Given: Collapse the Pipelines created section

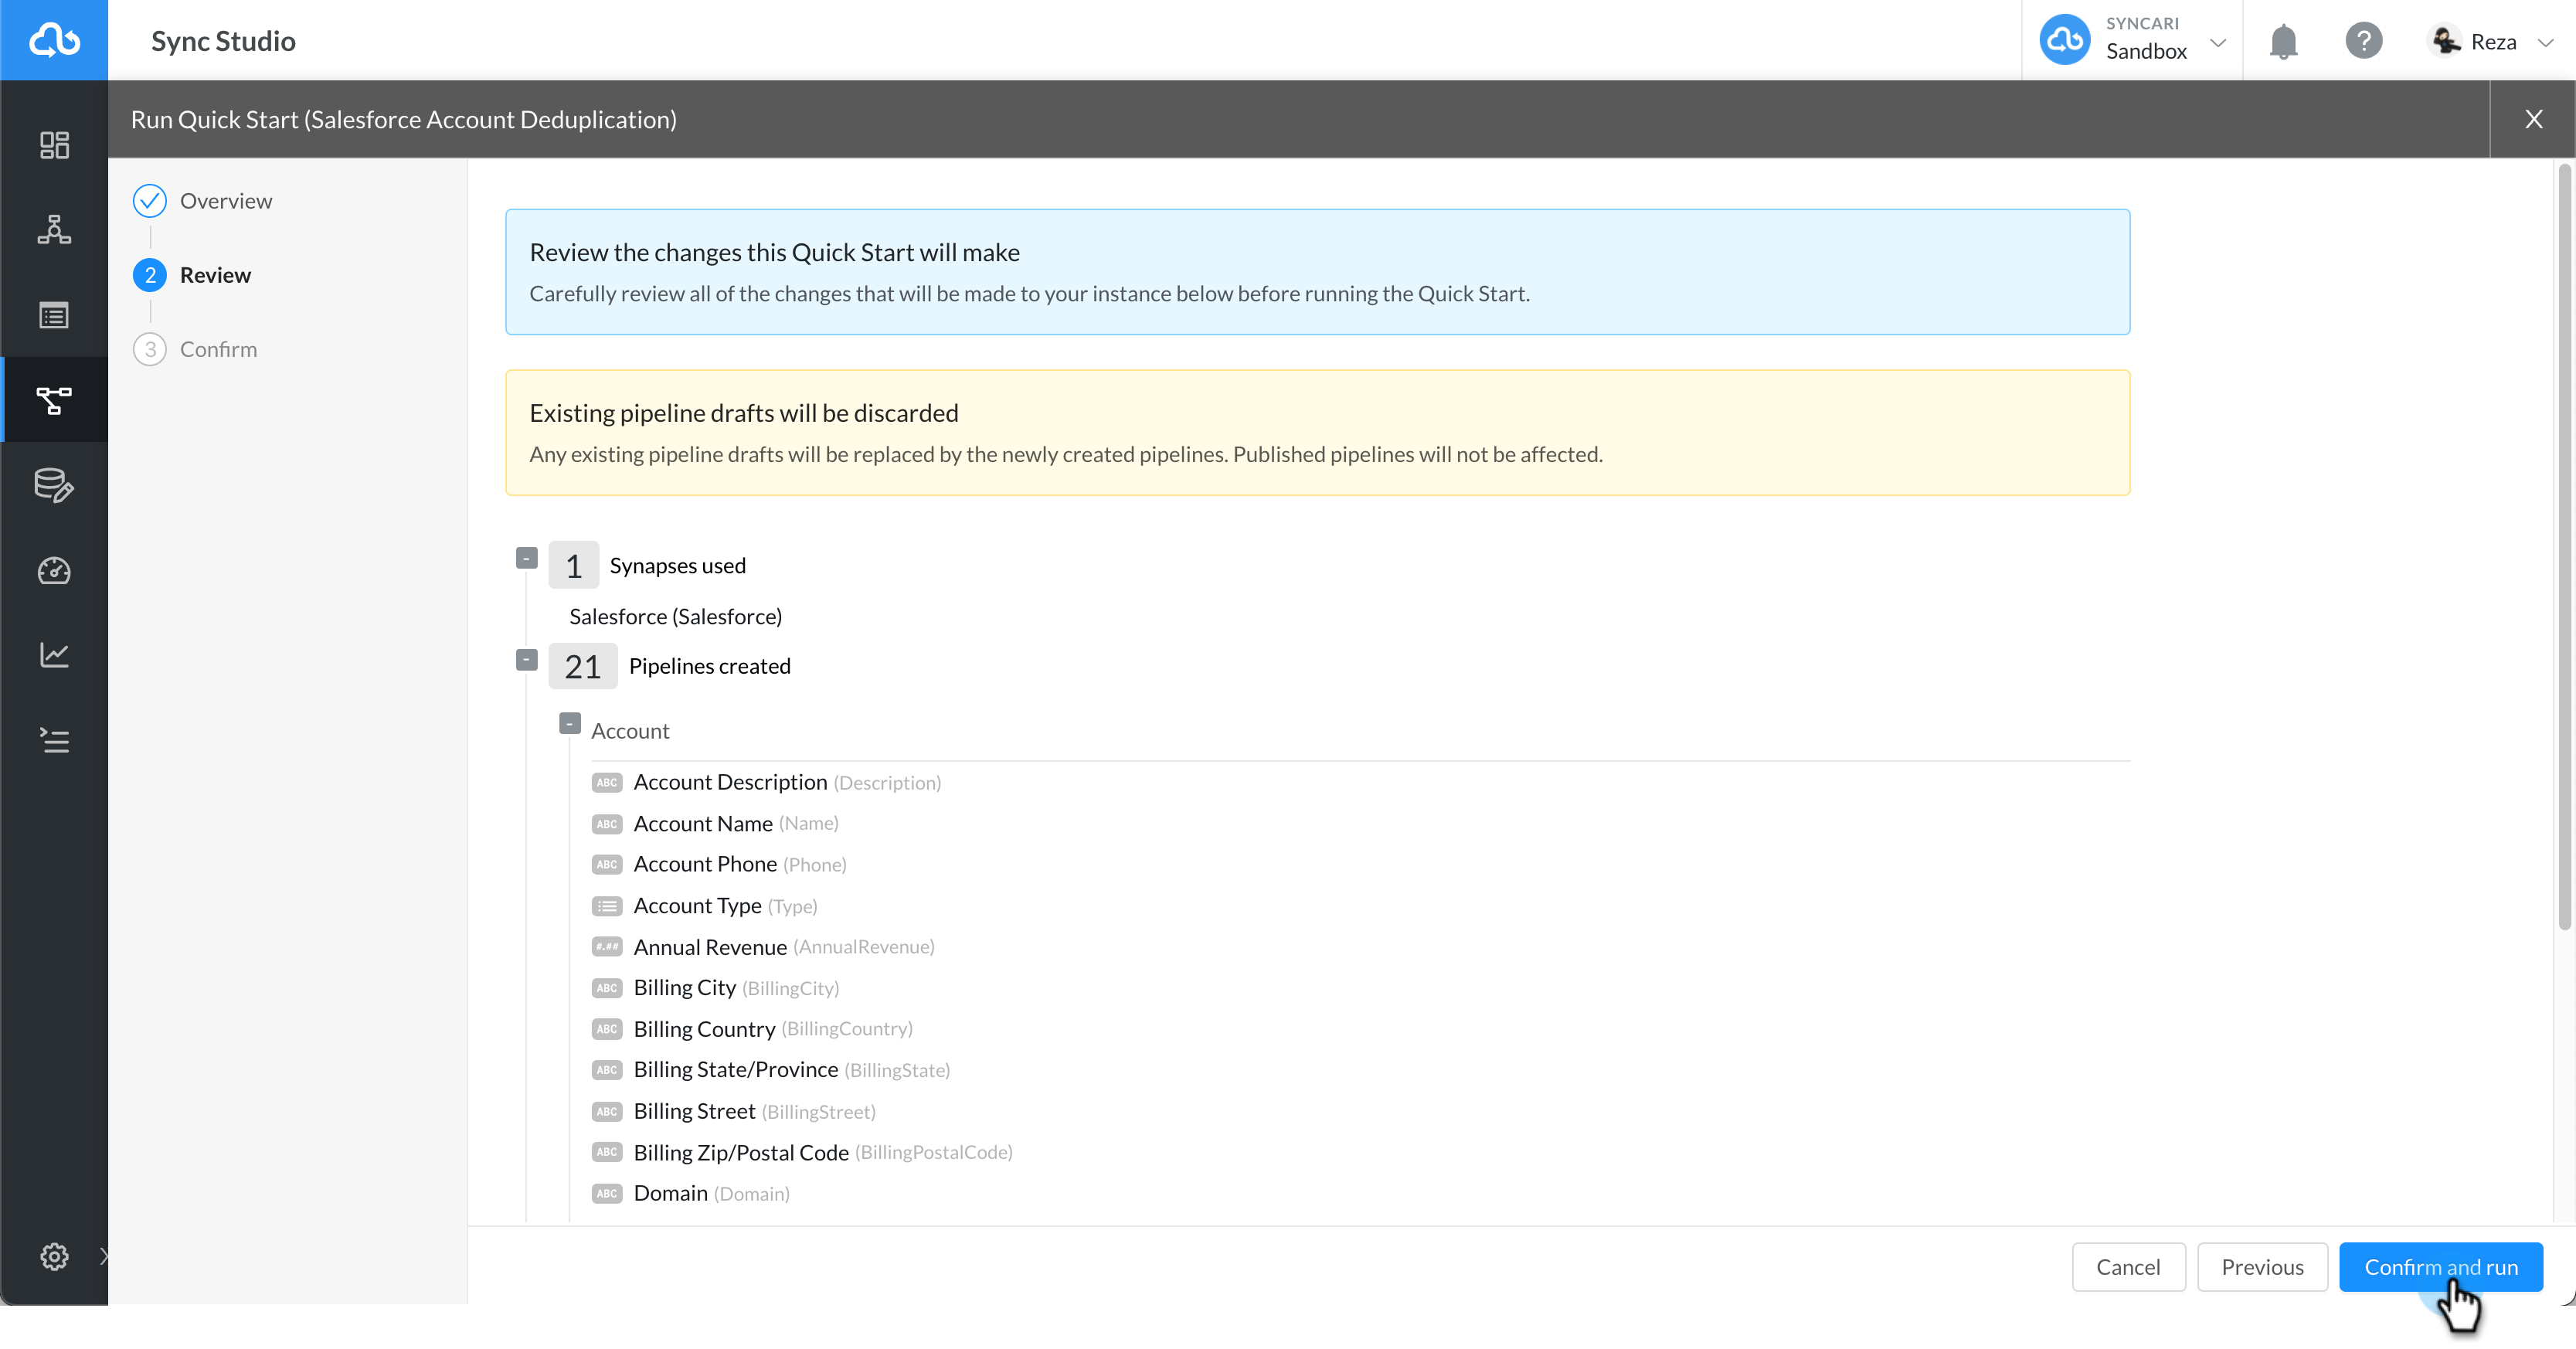Looking at the screenshot, I should click(526, 659).
